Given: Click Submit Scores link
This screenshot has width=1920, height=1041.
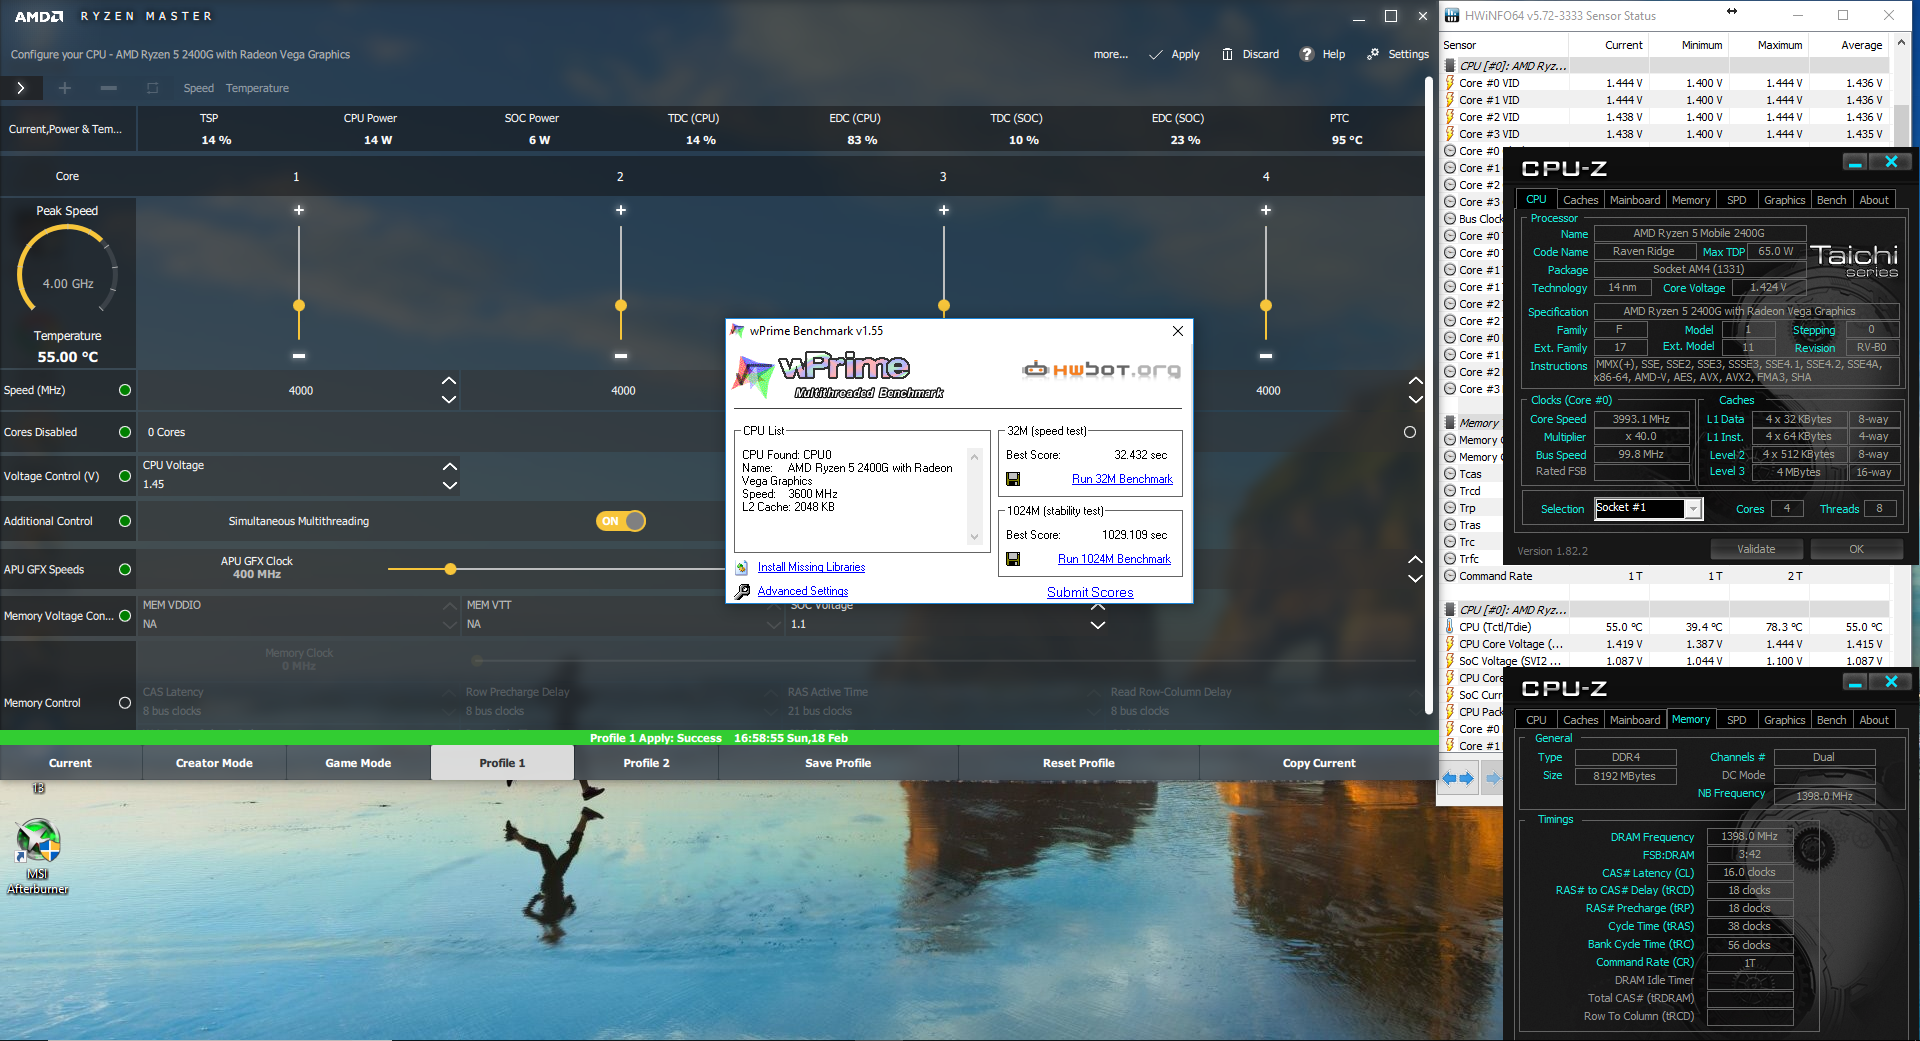Looking at the screenshot, I should coord(1090,592).
